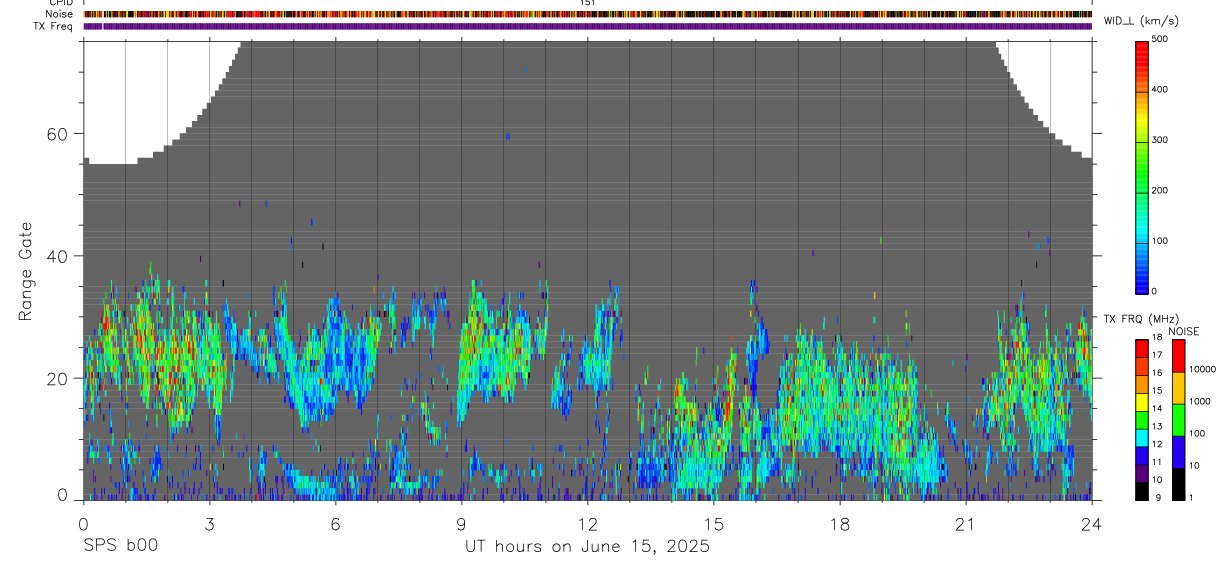Click the 15 tick on UT hours axis
Image resolution: width=1228 pixels, height=567 pixels.
tap(714, 524)
